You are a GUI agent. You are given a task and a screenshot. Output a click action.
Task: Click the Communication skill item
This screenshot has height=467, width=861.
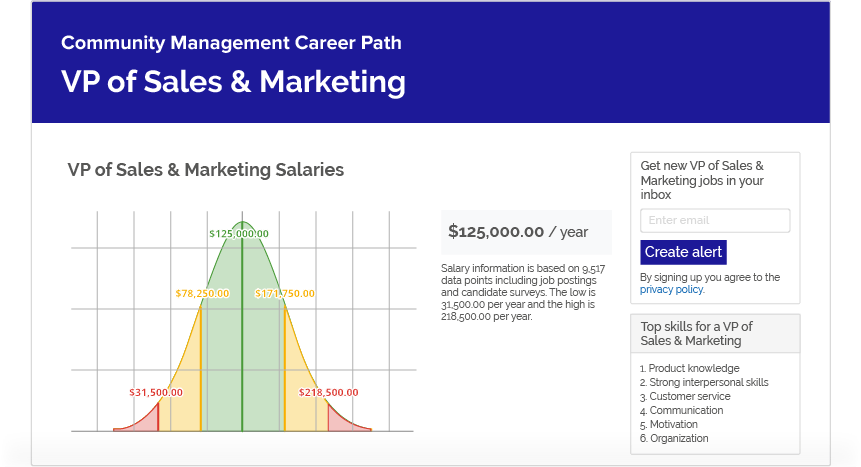coord(685,411)
